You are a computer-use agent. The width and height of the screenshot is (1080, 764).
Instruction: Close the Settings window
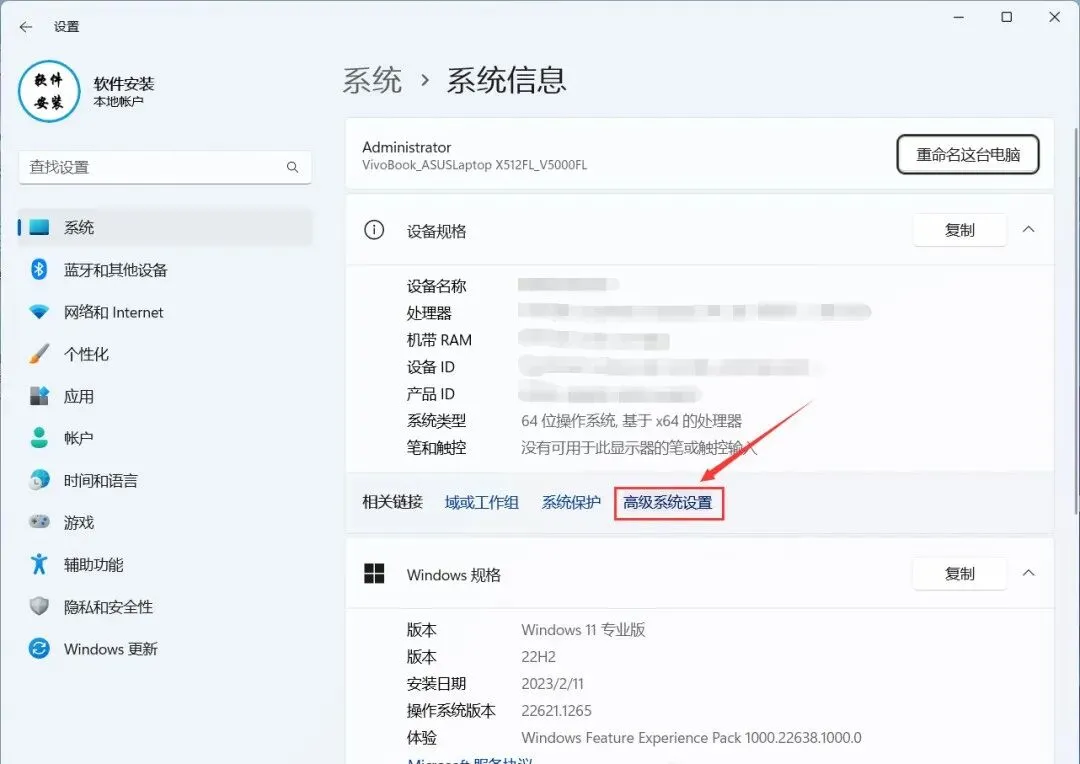(1054, 17)
